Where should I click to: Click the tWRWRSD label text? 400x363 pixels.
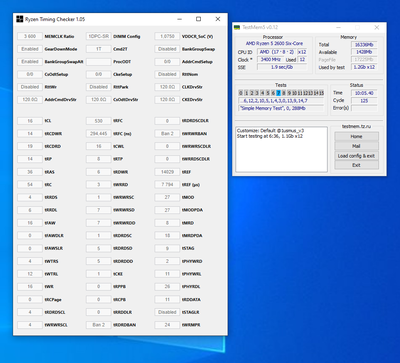click(124, 210)
